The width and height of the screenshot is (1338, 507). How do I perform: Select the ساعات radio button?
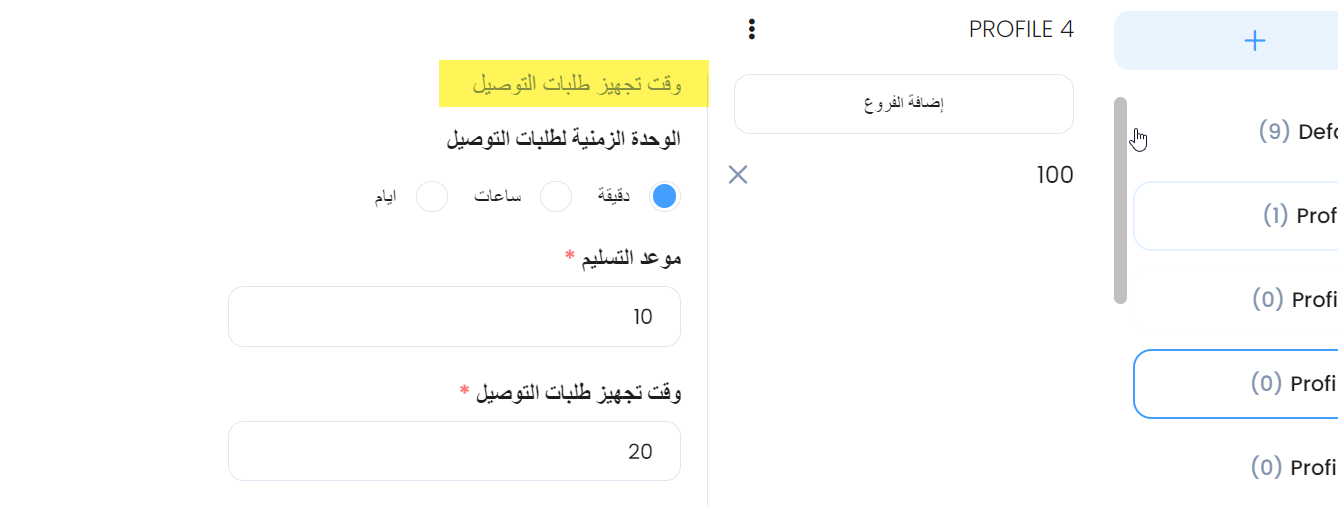556,197
